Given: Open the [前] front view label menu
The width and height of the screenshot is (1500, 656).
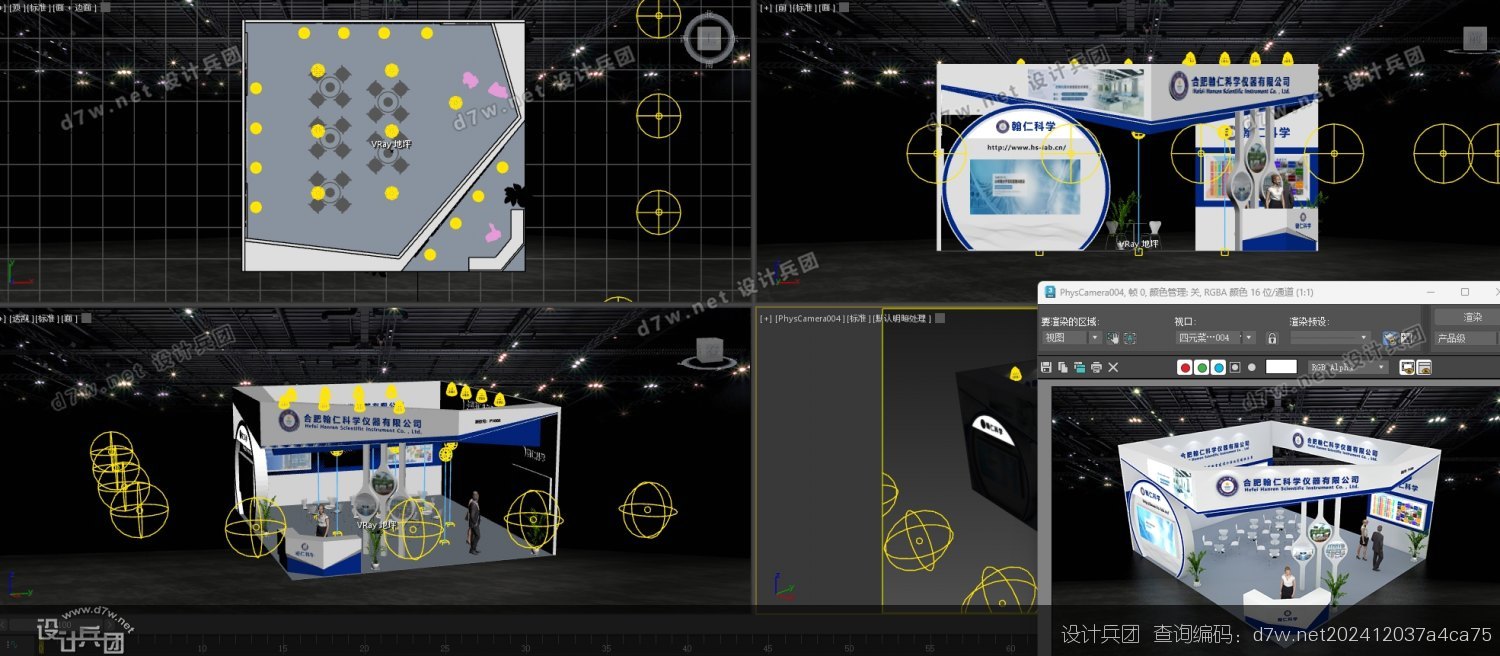Looking at the screenshot, I should [781, 8].
